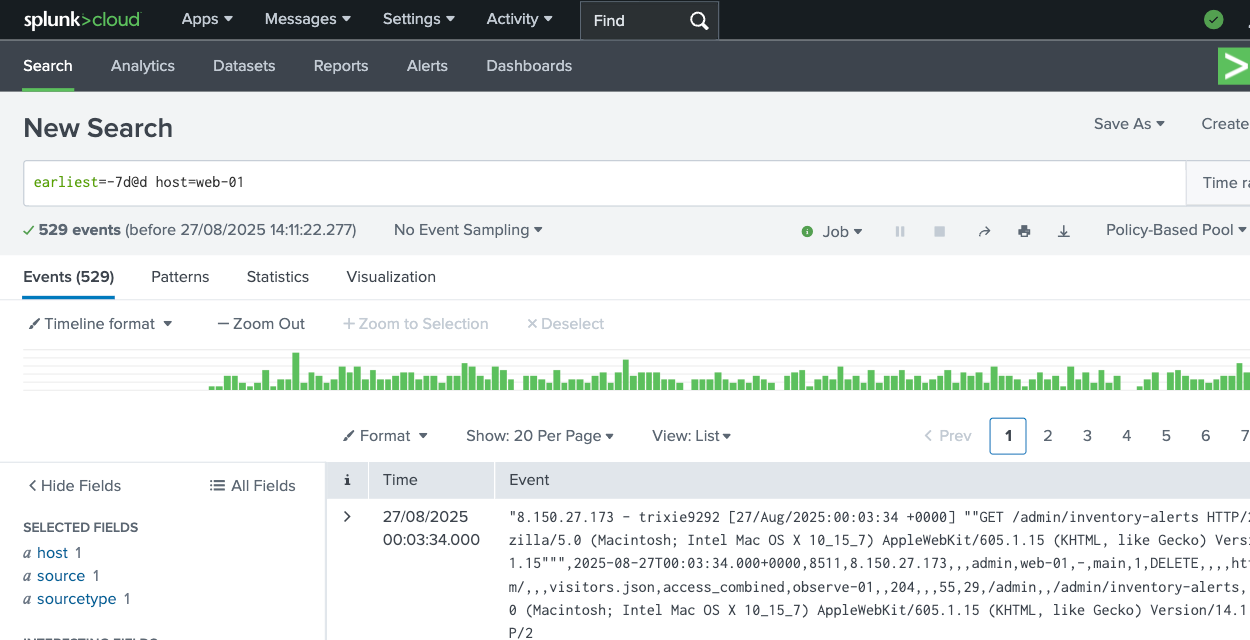
Task: Open the Timeline format dropdown
Action: [100, 324]
